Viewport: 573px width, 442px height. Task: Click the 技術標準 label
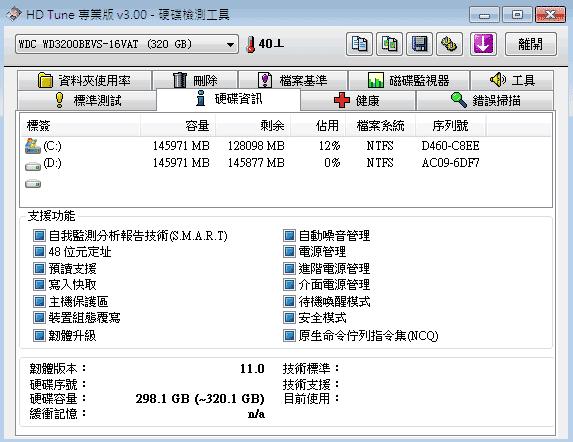311,369
